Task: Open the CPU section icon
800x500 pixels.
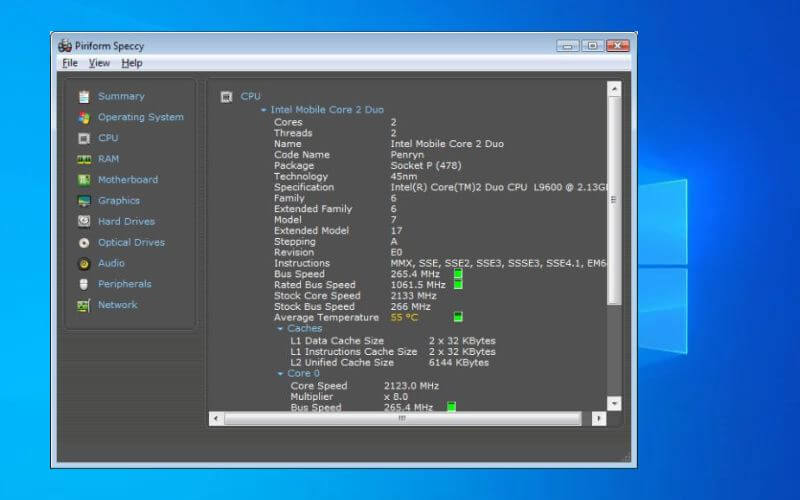Action: pyautogui.click(x=84, y=139)
